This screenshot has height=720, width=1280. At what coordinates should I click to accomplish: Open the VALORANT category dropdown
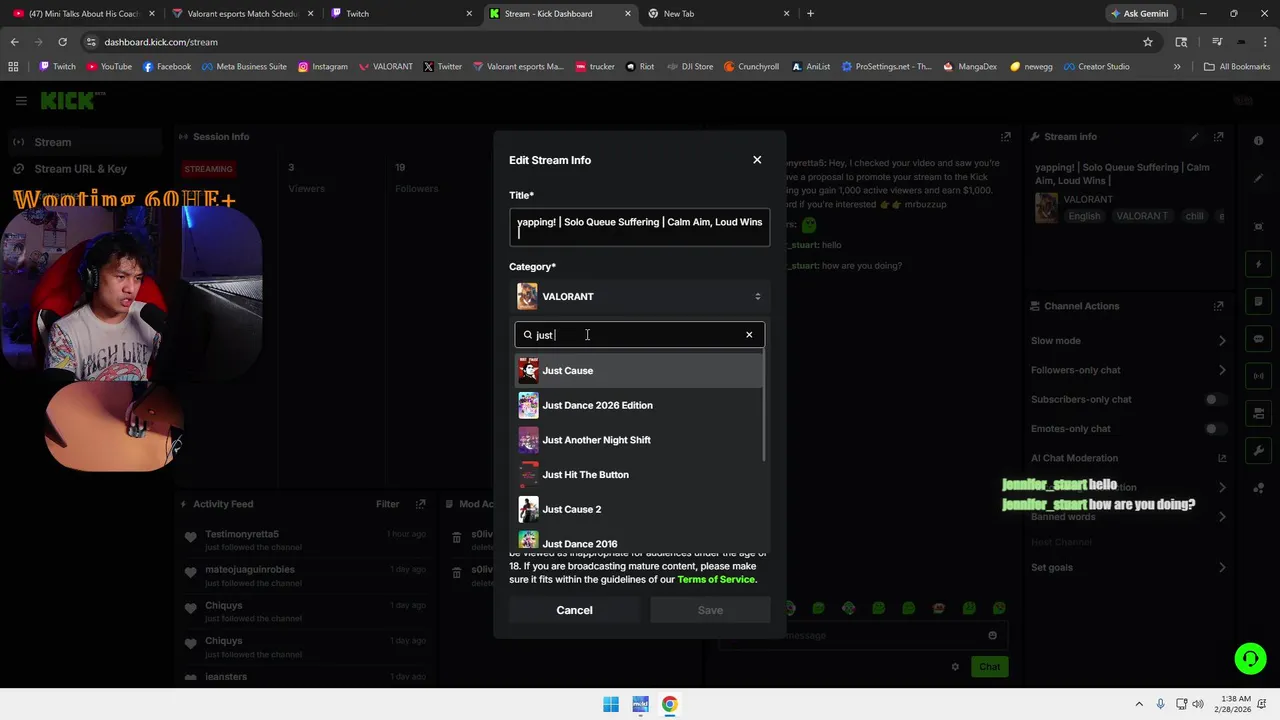640,296
